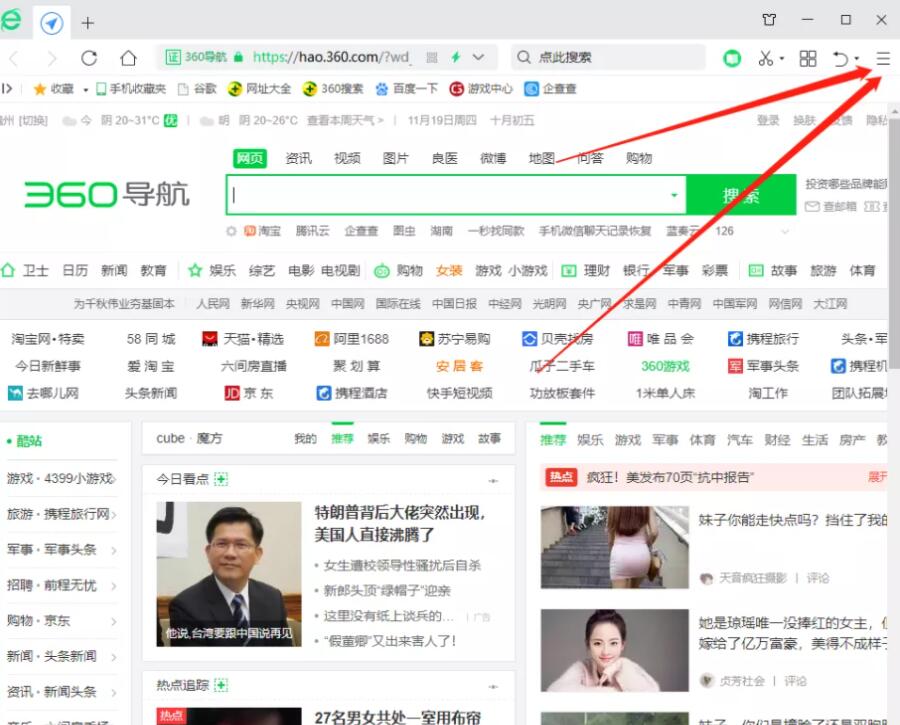Open the 收藏 favorites dropdown arrow
This screenshot has height=725, width=900.
click(86, 89)
